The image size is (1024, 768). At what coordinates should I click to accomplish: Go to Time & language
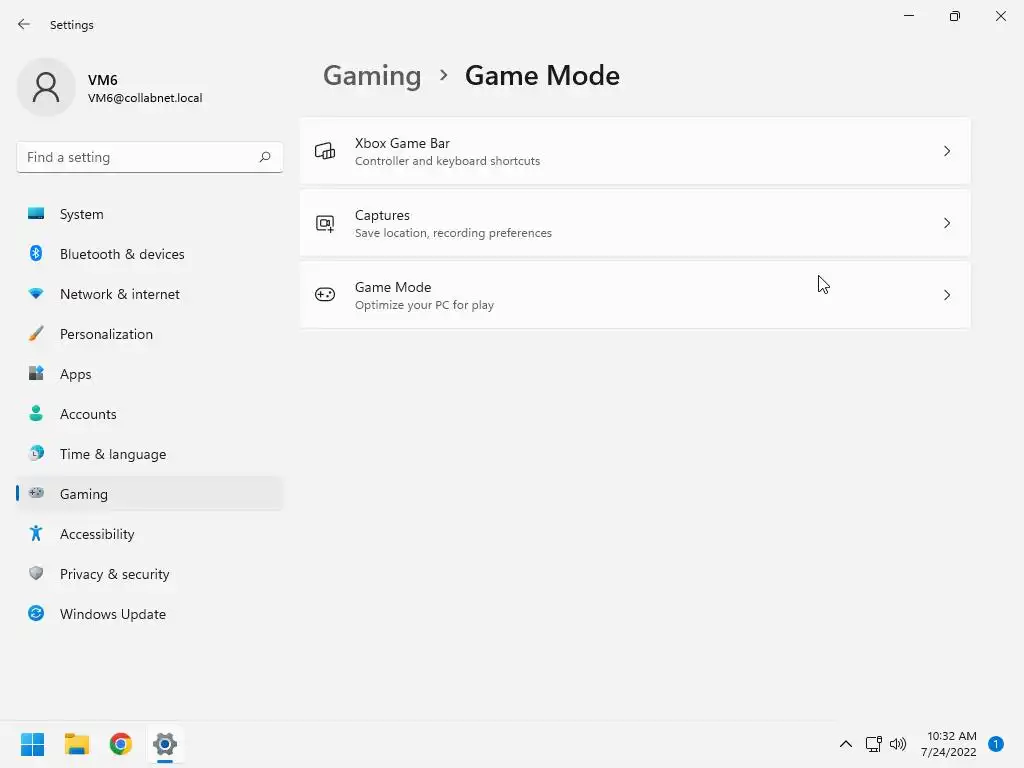pos(150,453)
